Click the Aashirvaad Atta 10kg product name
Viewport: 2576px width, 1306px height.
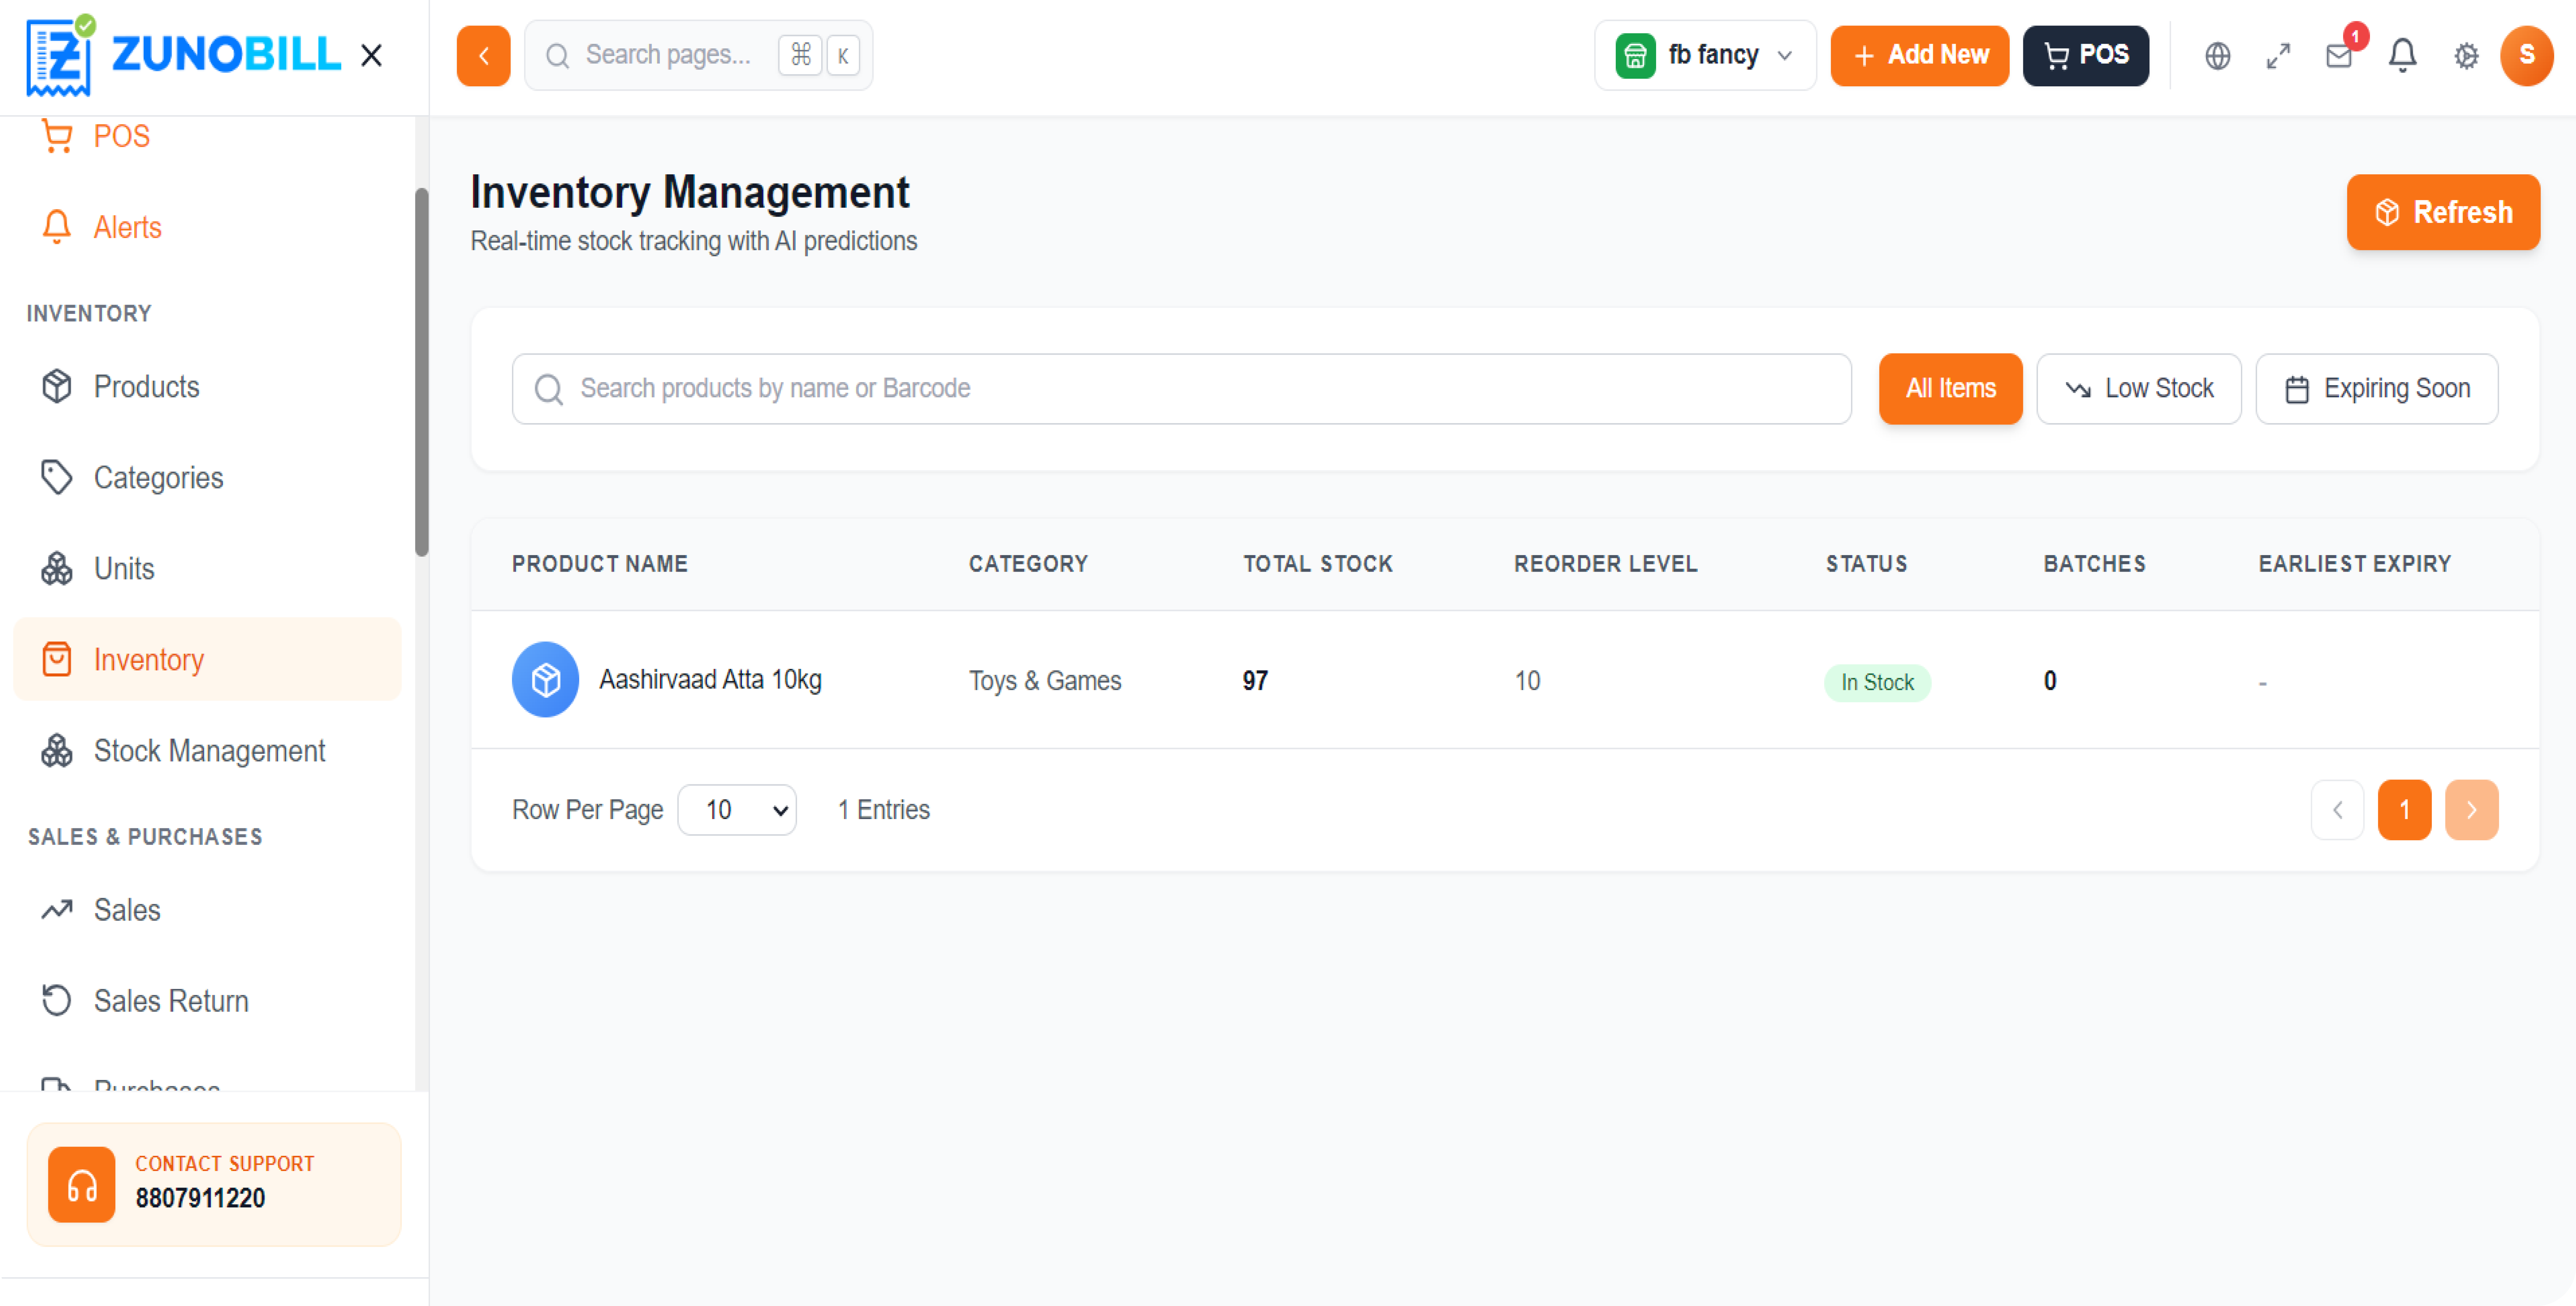pos(710,680)
